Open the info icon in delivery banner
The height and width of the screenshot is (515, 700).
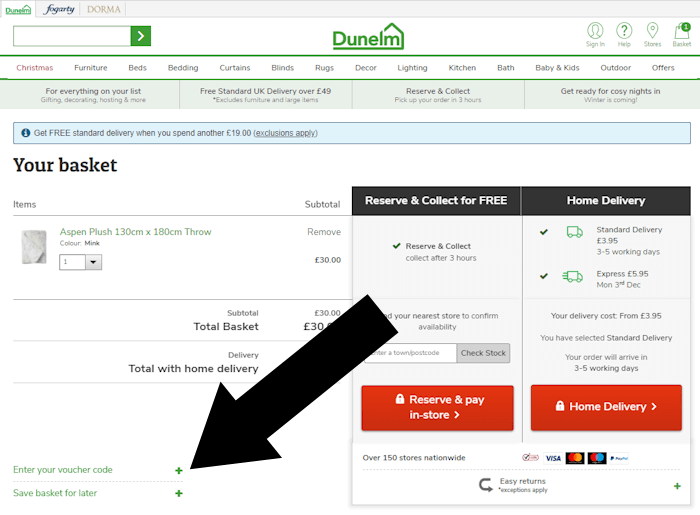click(26, 133)
